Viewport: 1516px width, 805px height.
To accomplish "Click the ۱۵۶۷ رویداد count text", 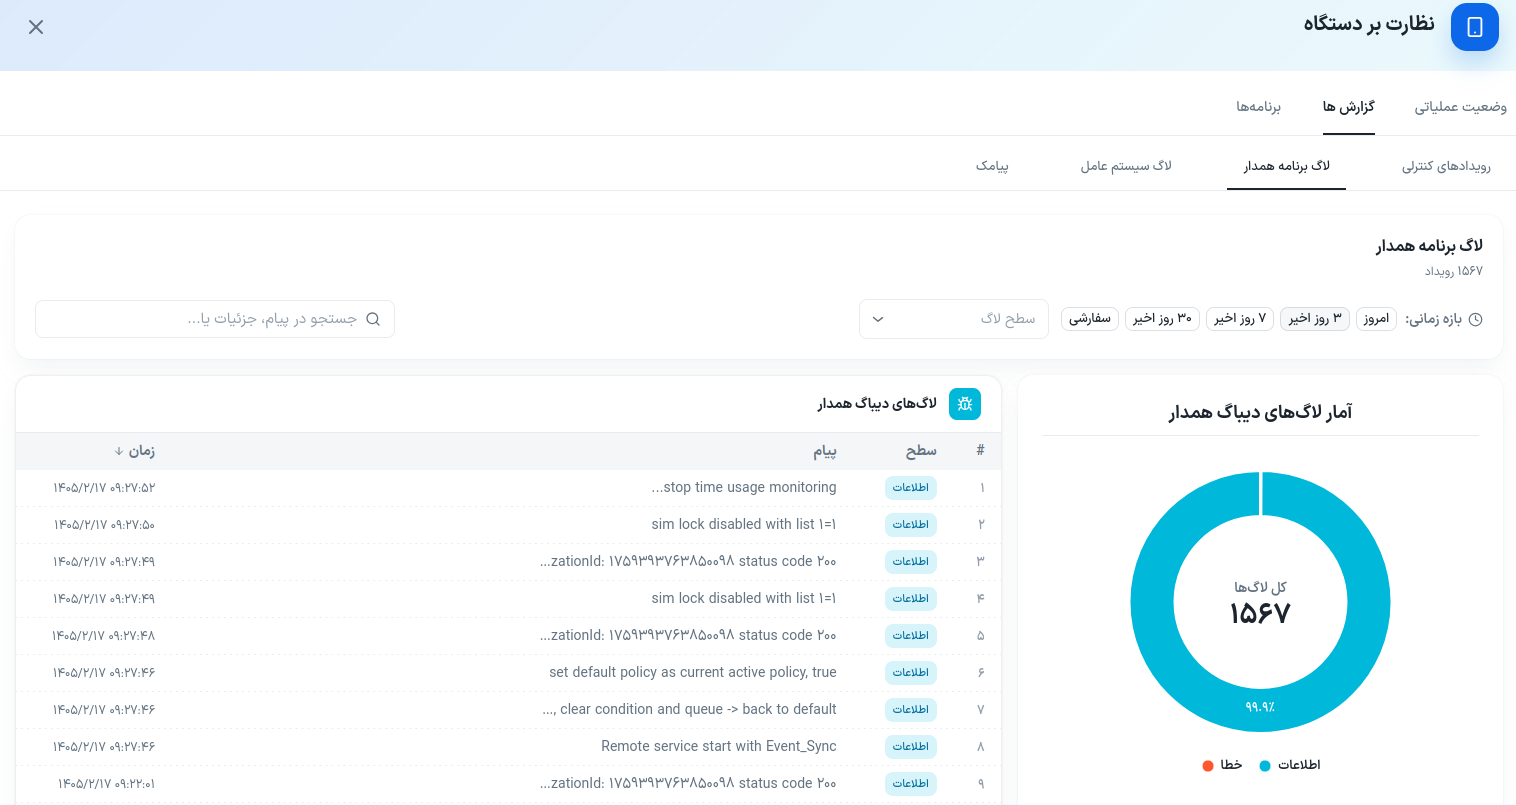I will (x=1454, y=272).
